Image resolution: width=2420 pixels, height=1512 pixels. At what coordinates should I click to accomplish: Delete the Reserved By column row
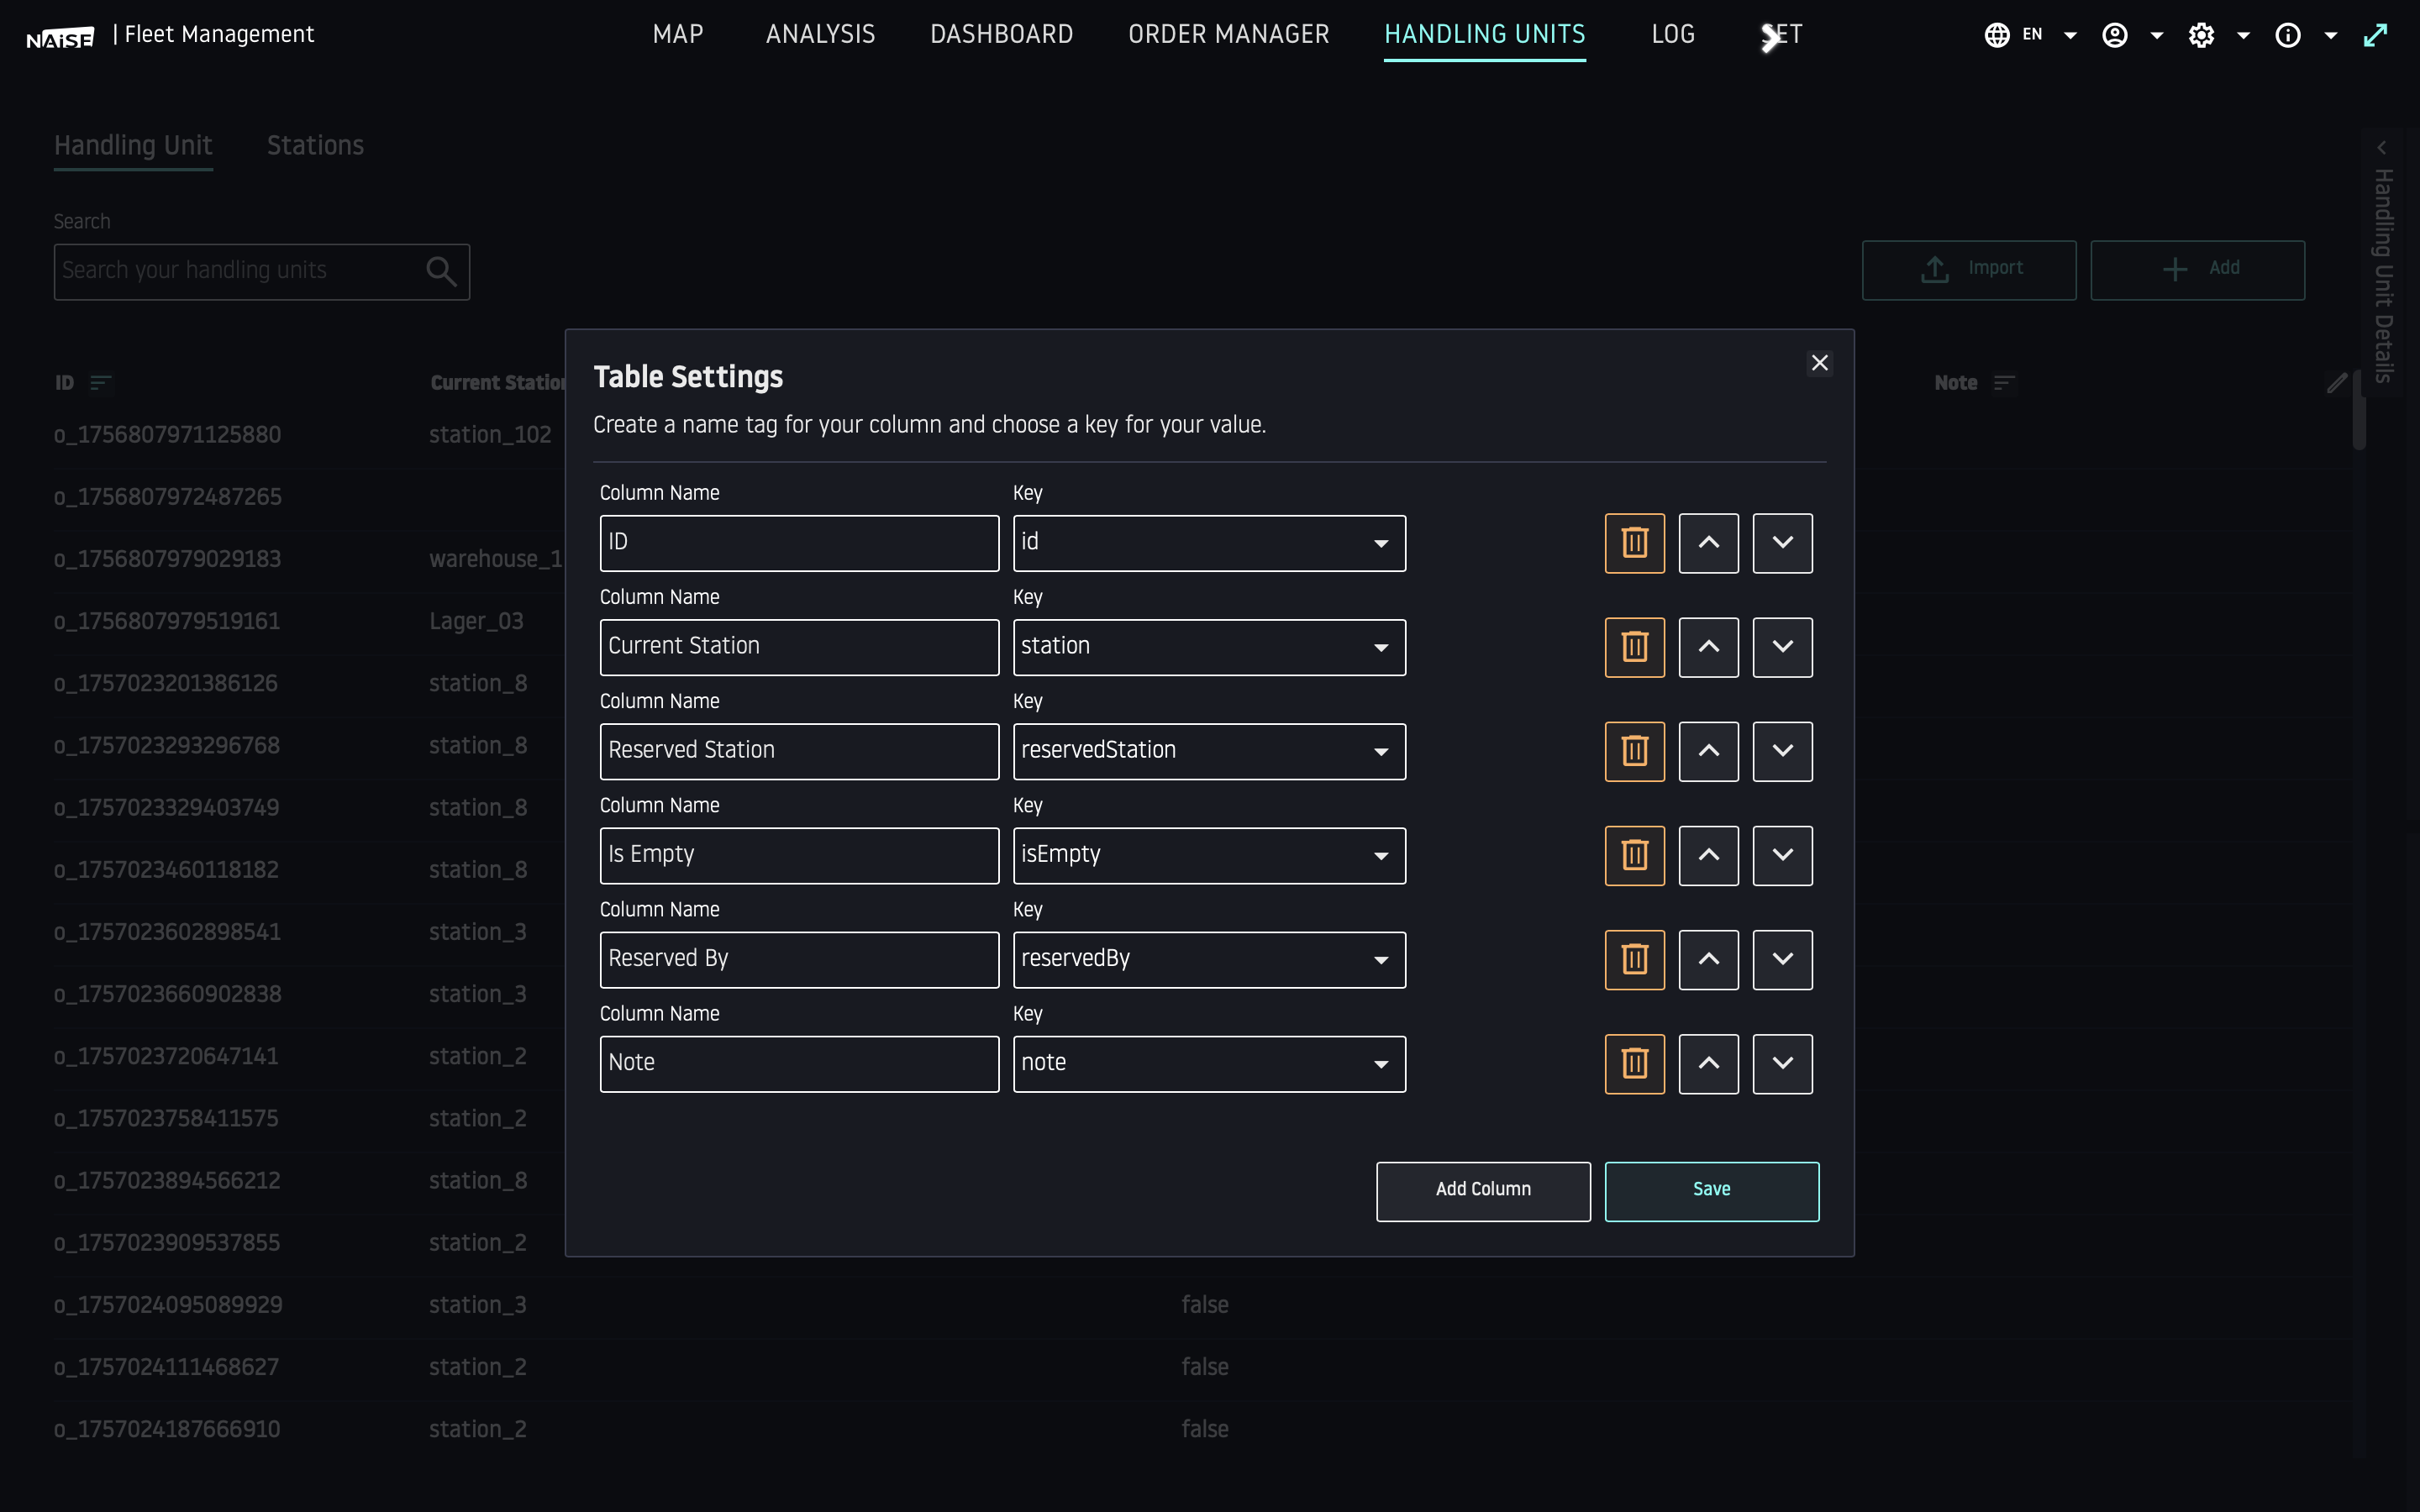tap(1634, 959)
